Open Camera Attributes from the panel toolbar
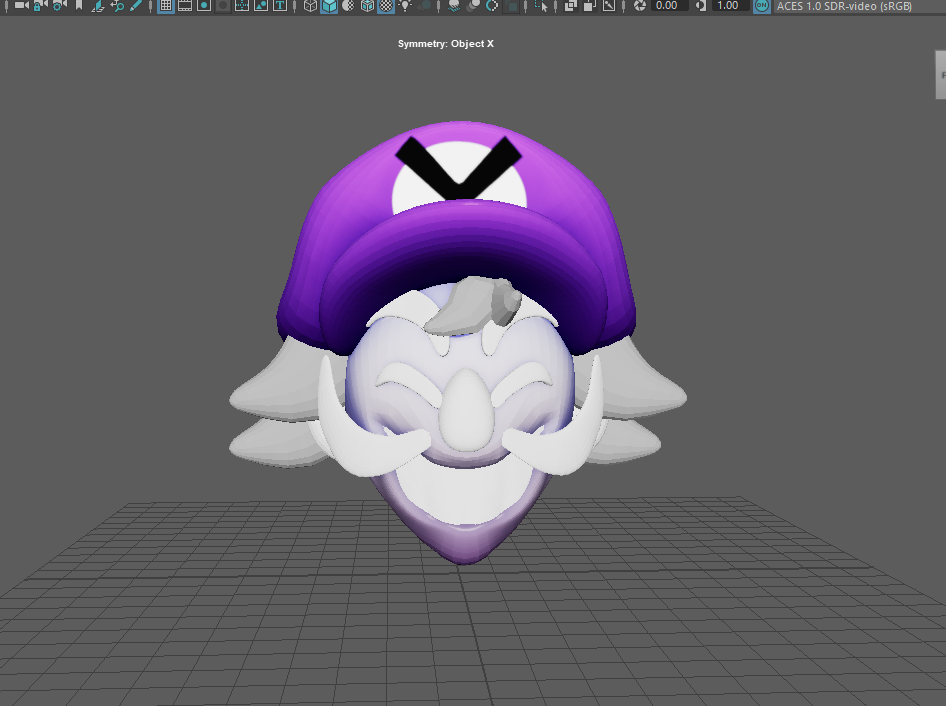This screenshot has width=946, height=706. tap(59, 5)
